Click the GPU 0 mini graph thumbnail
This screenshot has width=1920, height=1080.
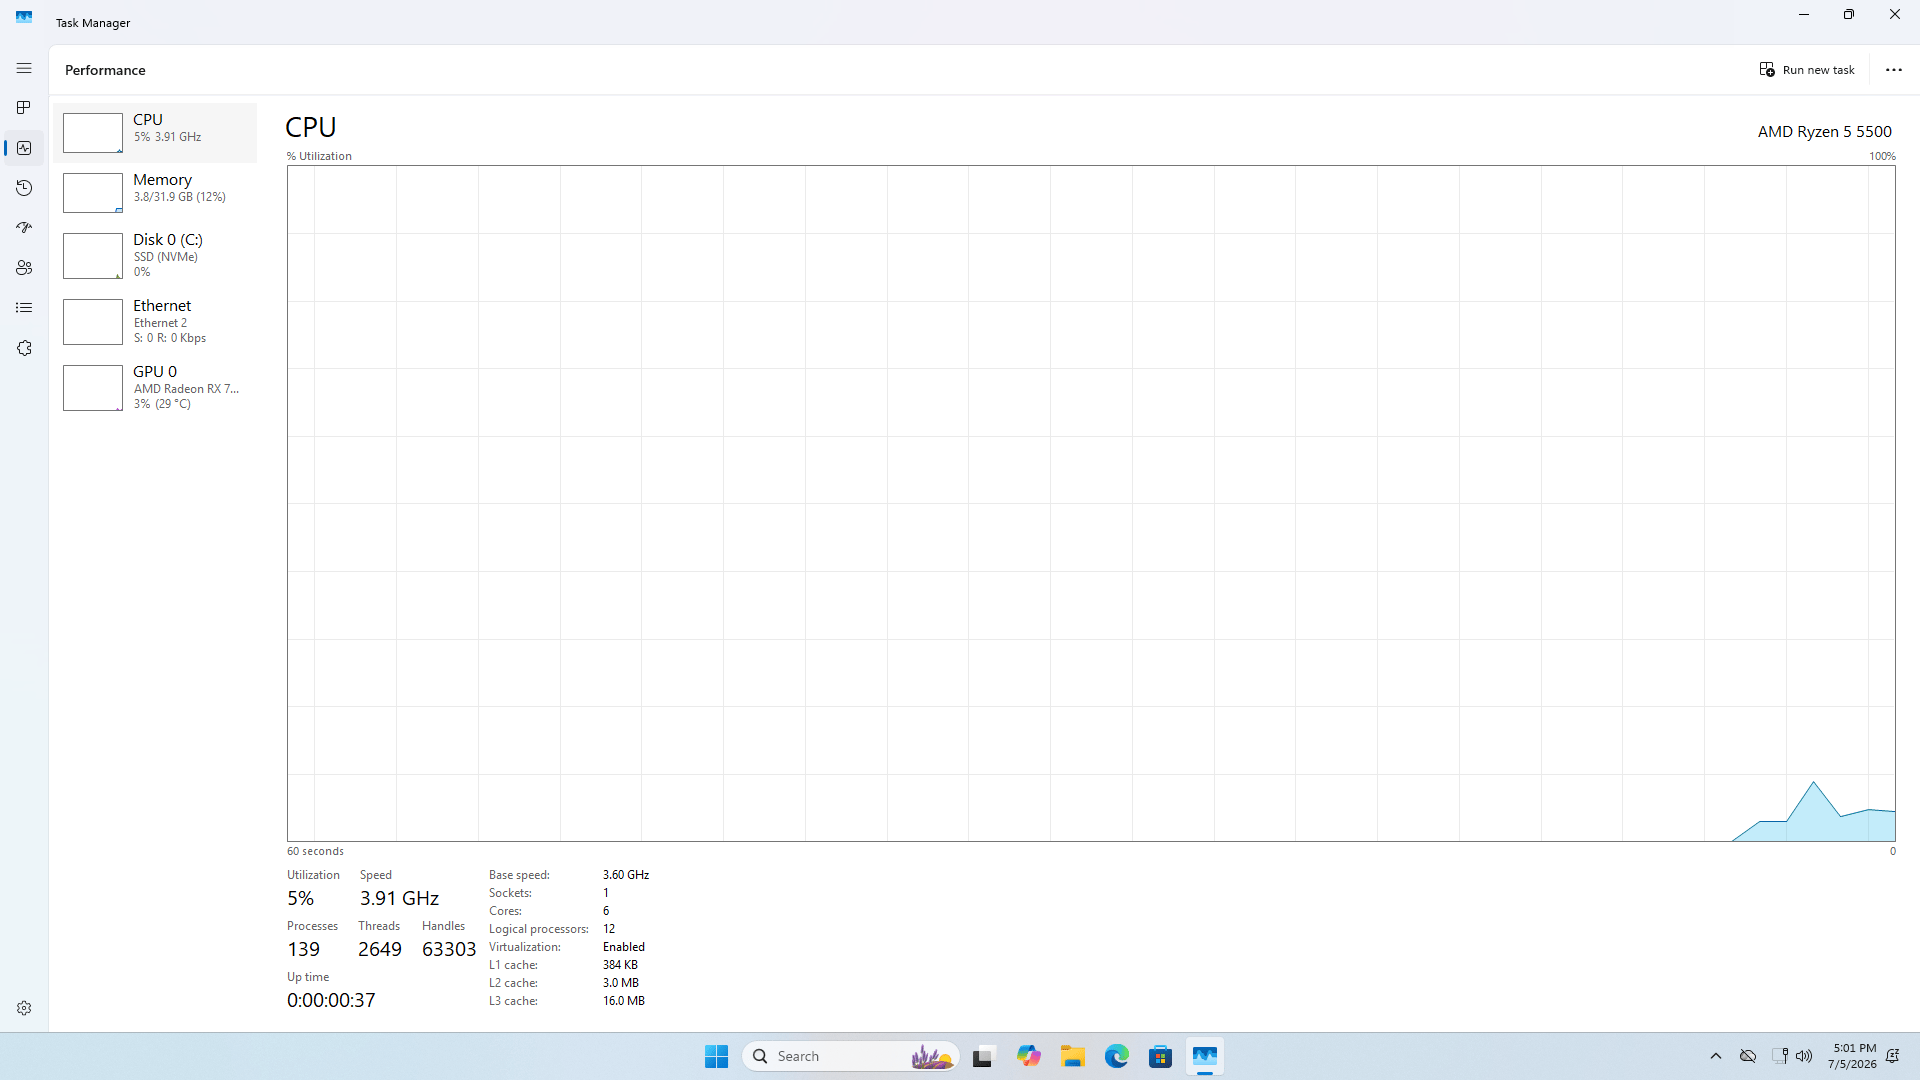pos(93,388)
